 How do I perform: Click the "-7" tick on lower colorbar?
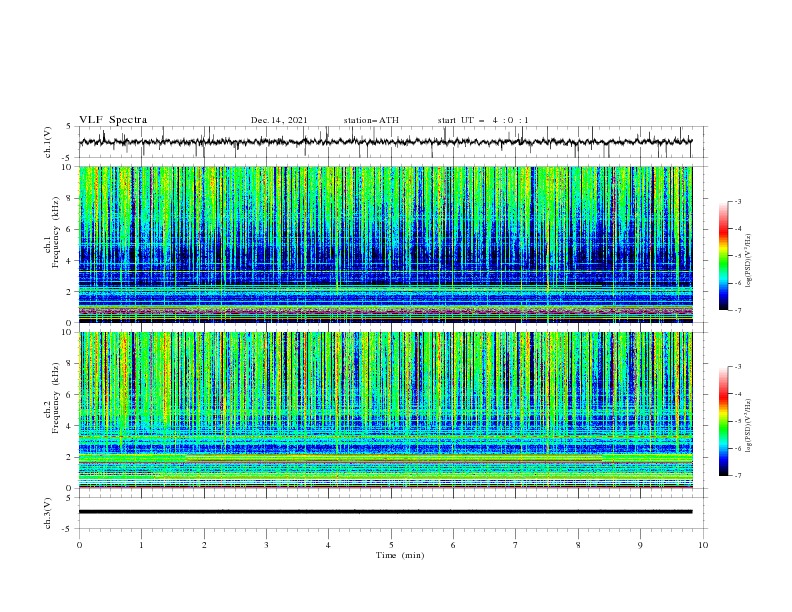pos(738,476)
